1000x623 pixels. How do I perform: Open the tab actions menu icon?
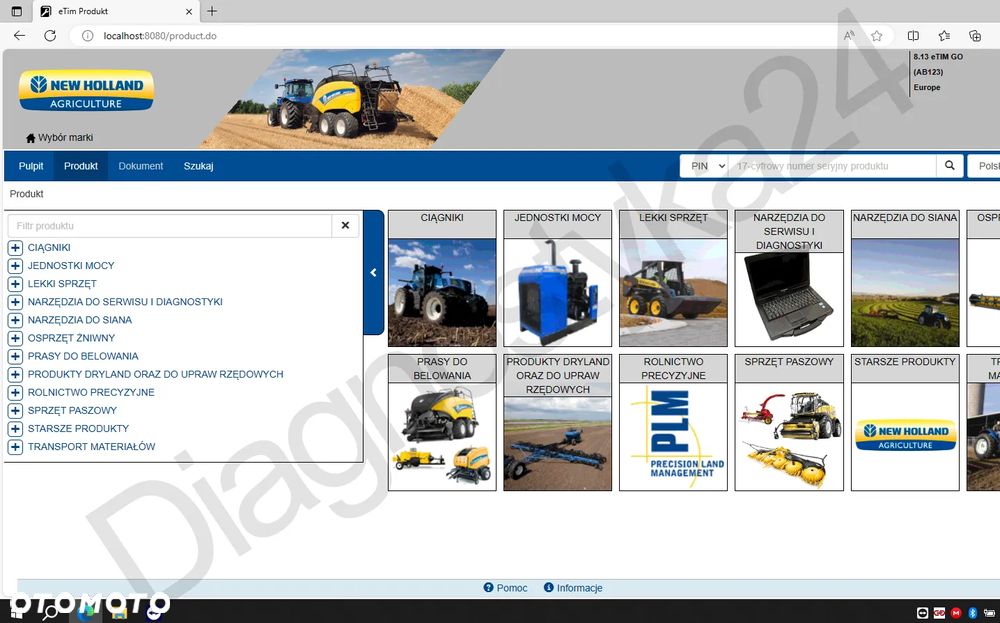17,11
